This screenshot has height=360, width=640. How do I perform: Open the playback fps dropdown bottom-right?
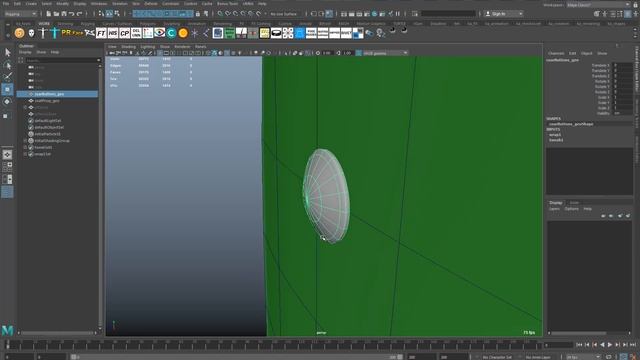[583, 357]
